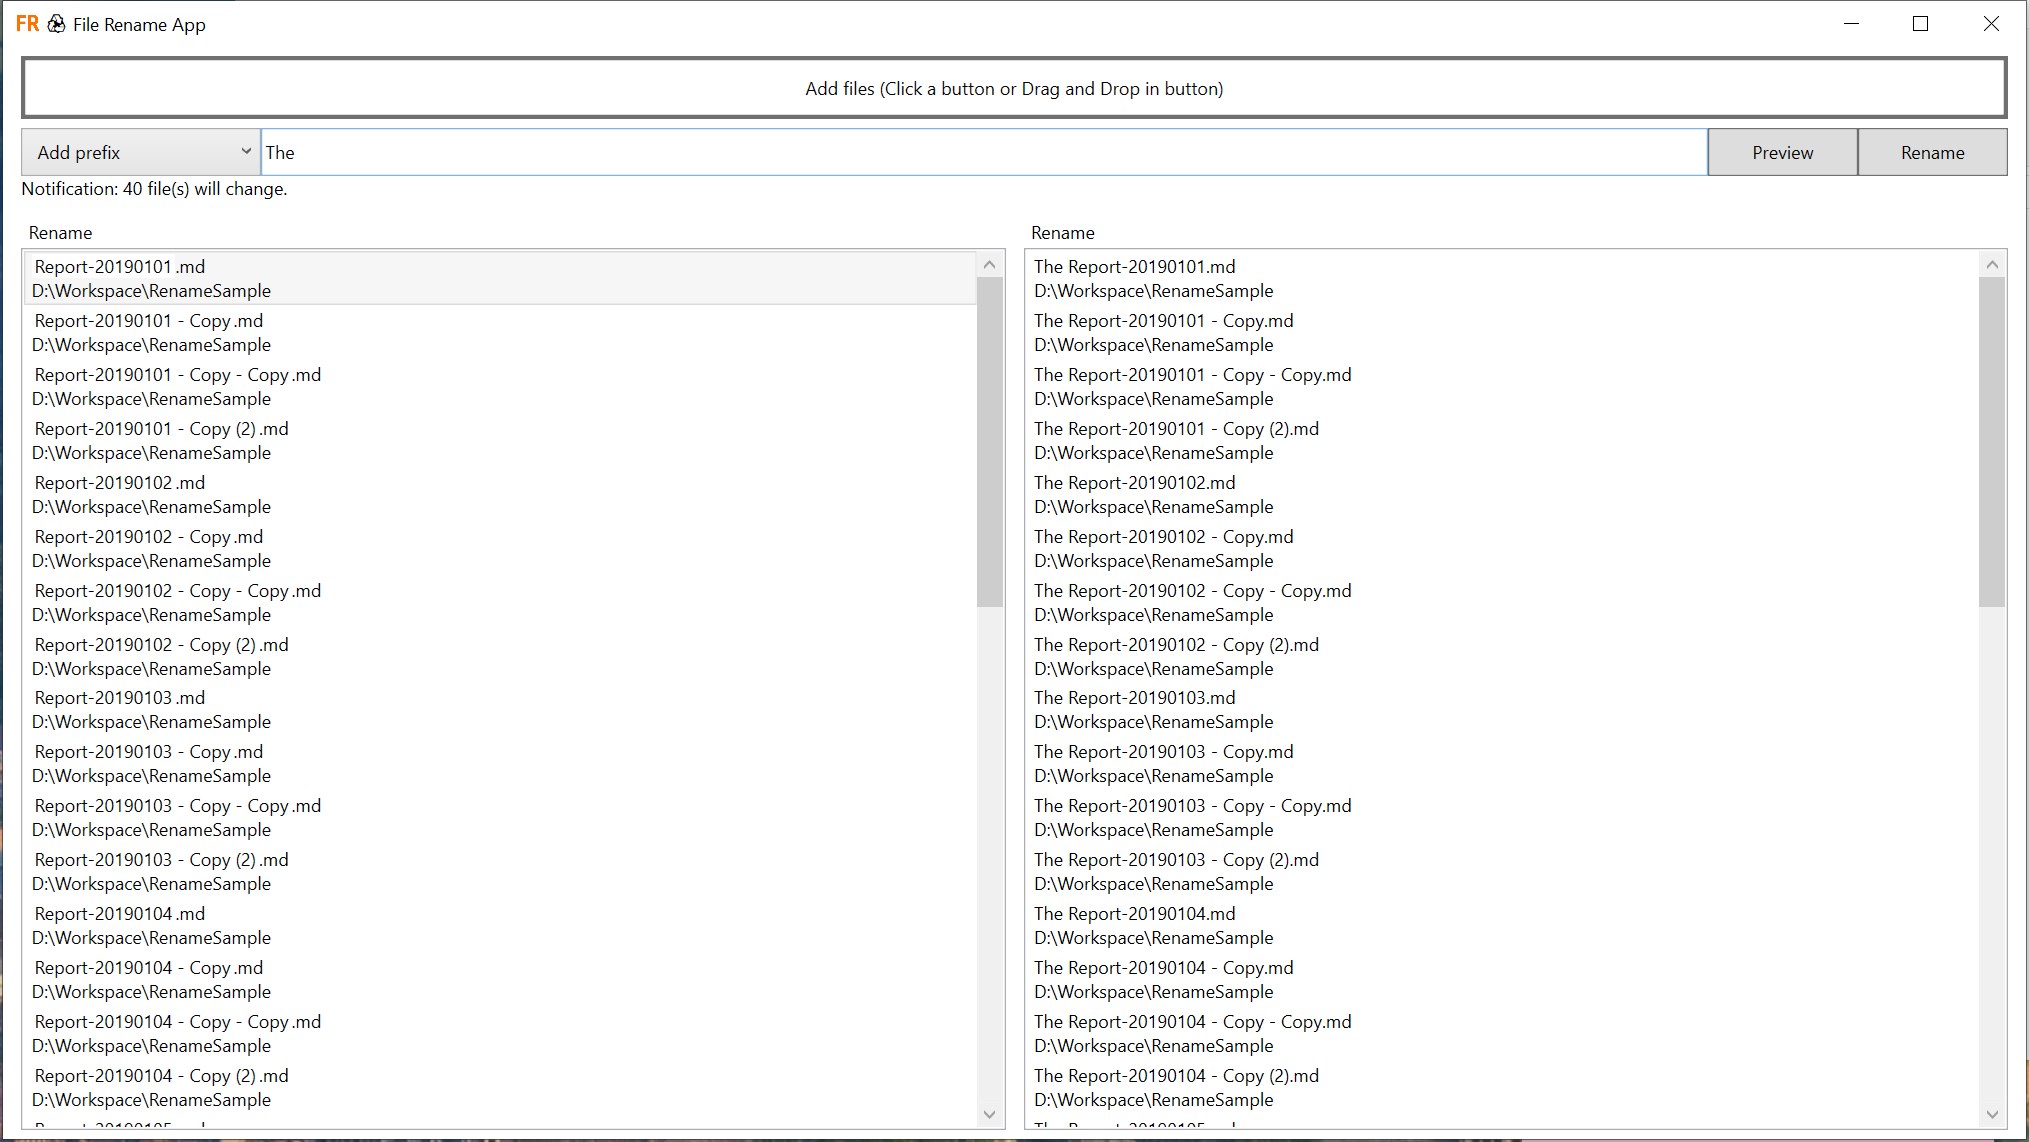Click the recycle icon beside app title
The height and width of the screenshot is (1142, 2029).
click(57, 24)
